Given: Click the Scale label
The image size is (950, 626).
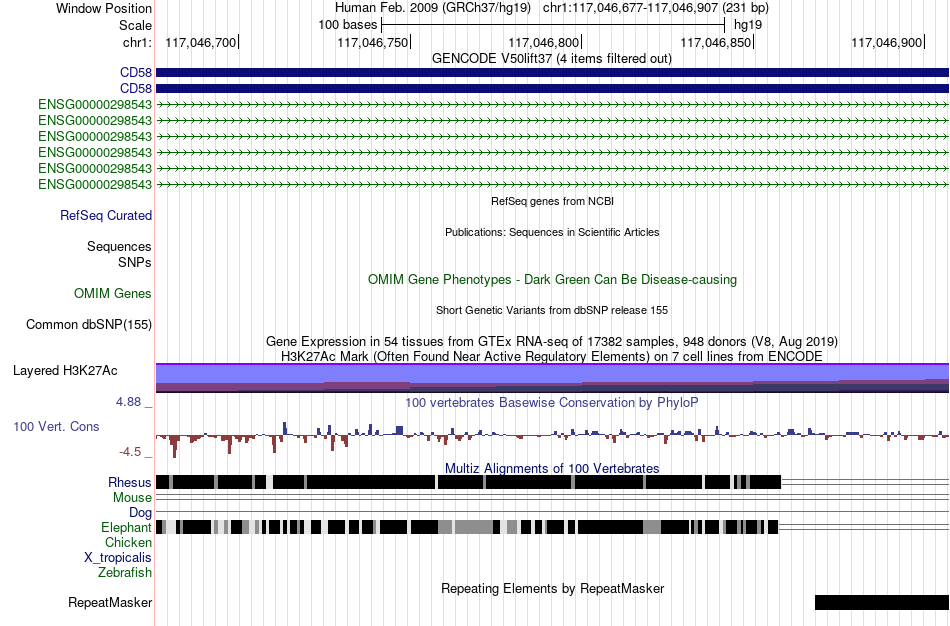Looking at the screenshot, I should point(135,25).
